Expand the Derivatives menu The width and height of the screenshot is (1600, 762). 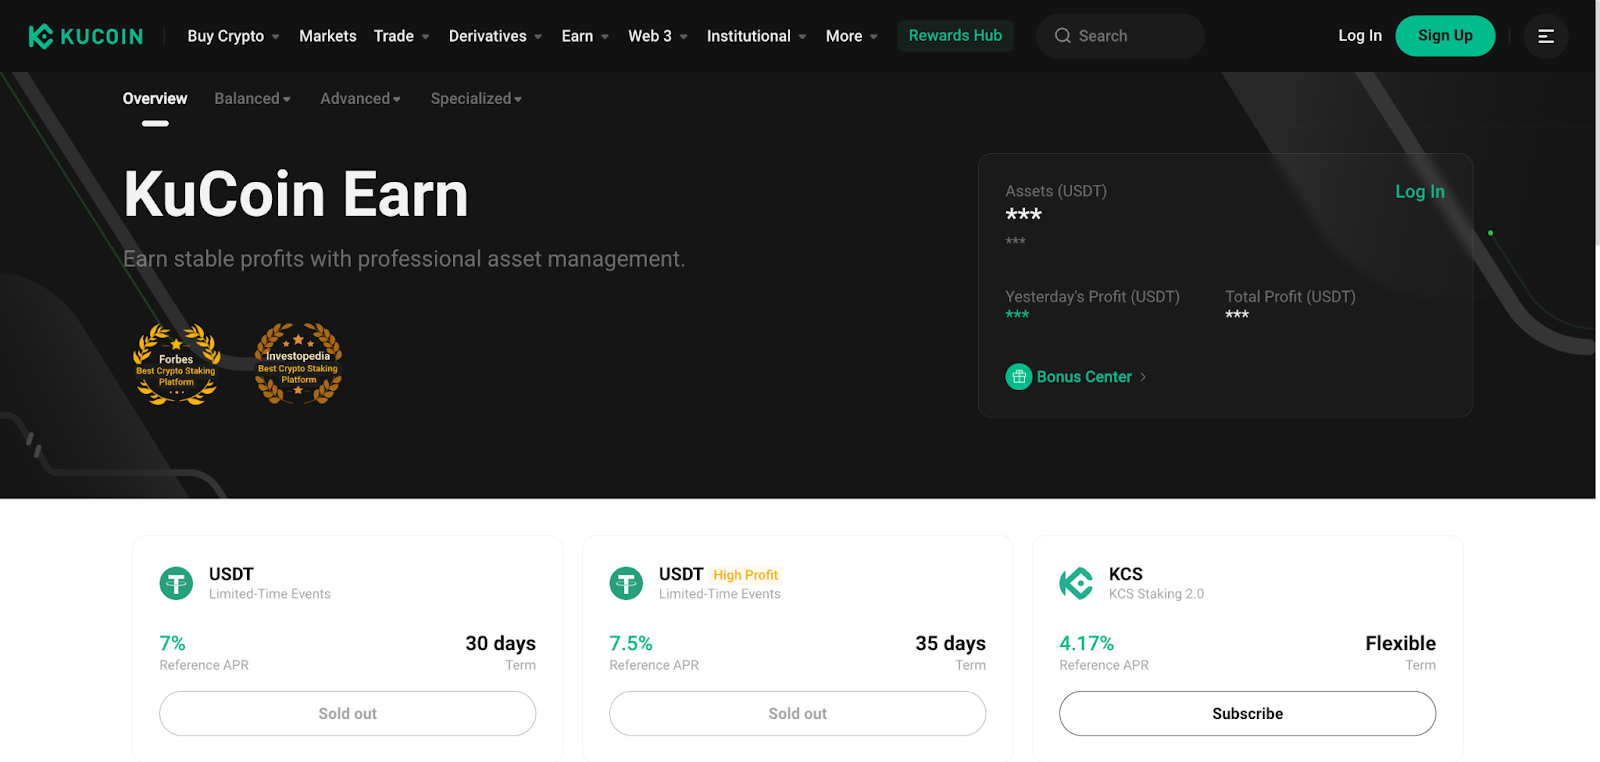click(x=495, y=36)
